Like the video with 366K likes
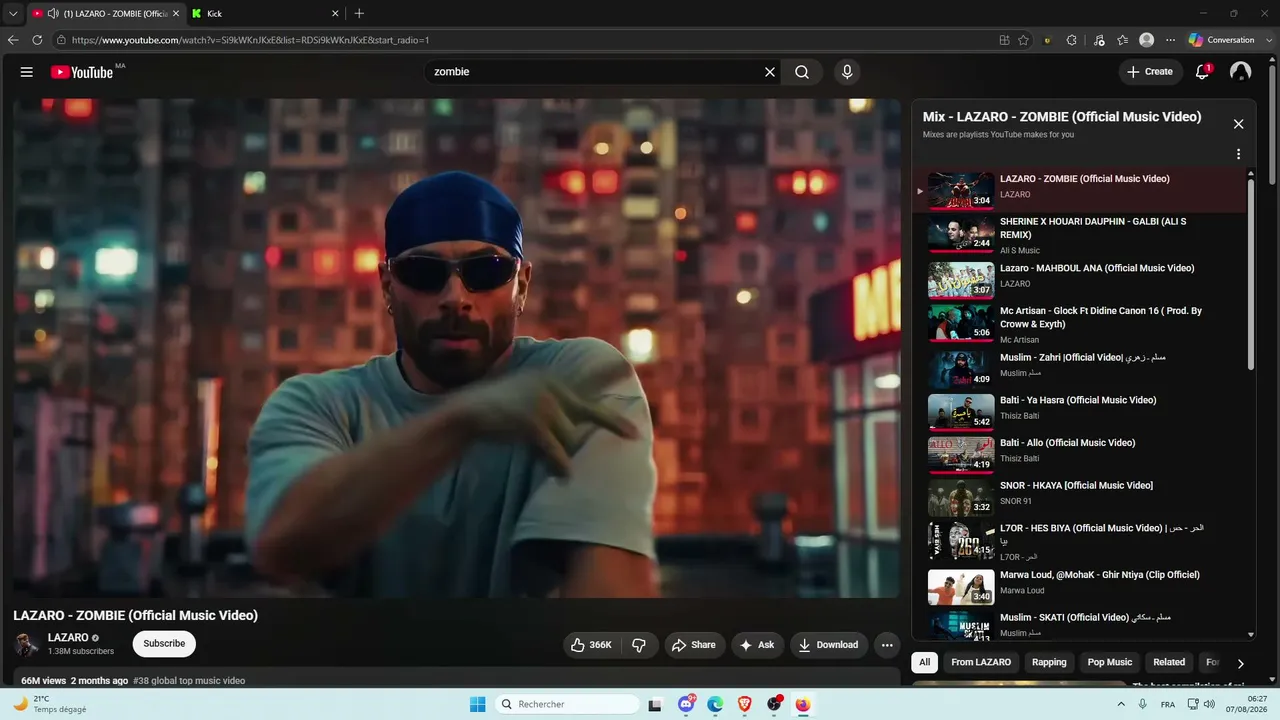The image size is (1280, 720). (591, 645)
